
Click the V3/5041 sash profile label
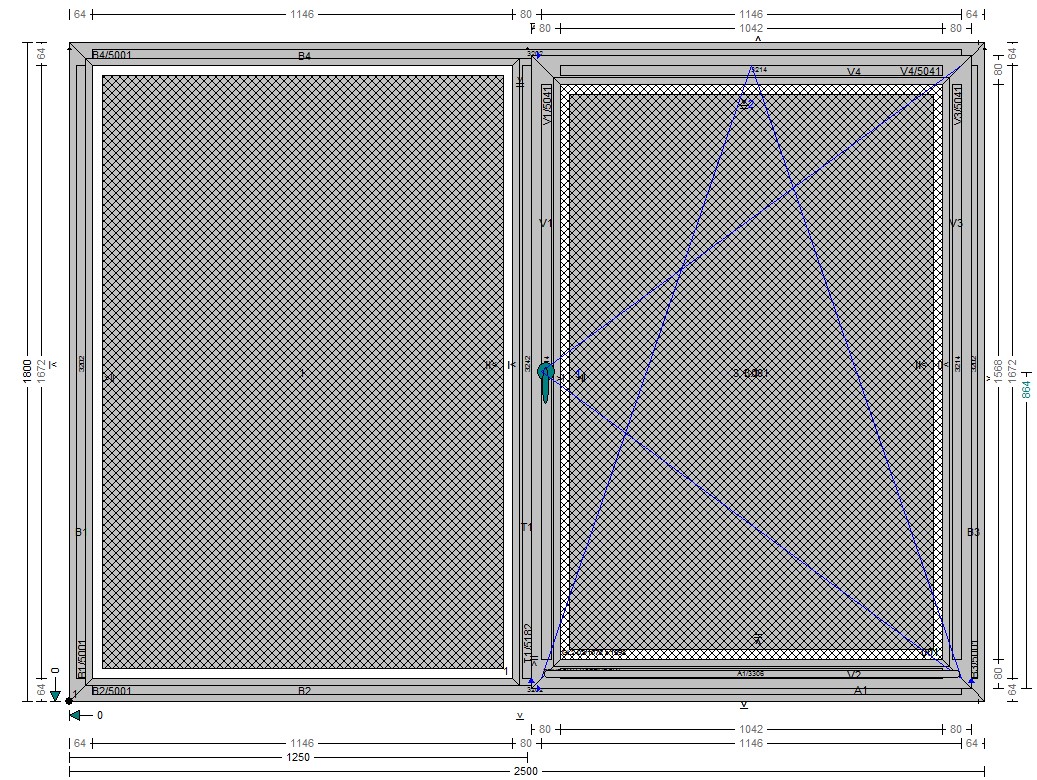click(958, 105)
